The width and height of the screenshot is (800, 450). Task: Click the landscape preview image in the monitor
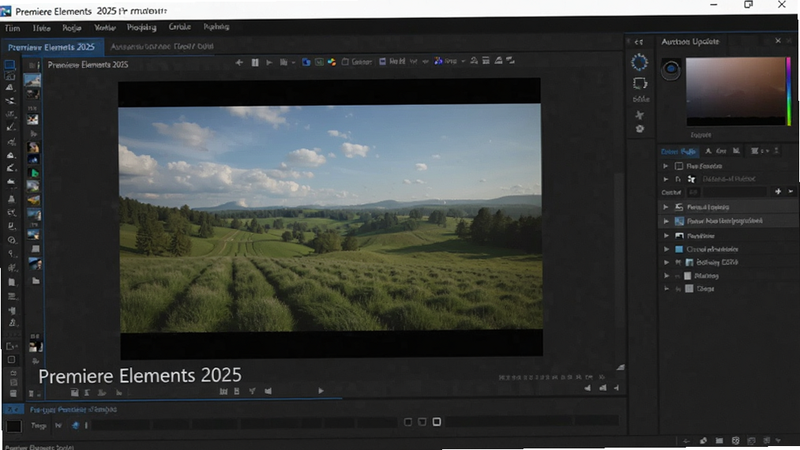(x=330, y=217)
